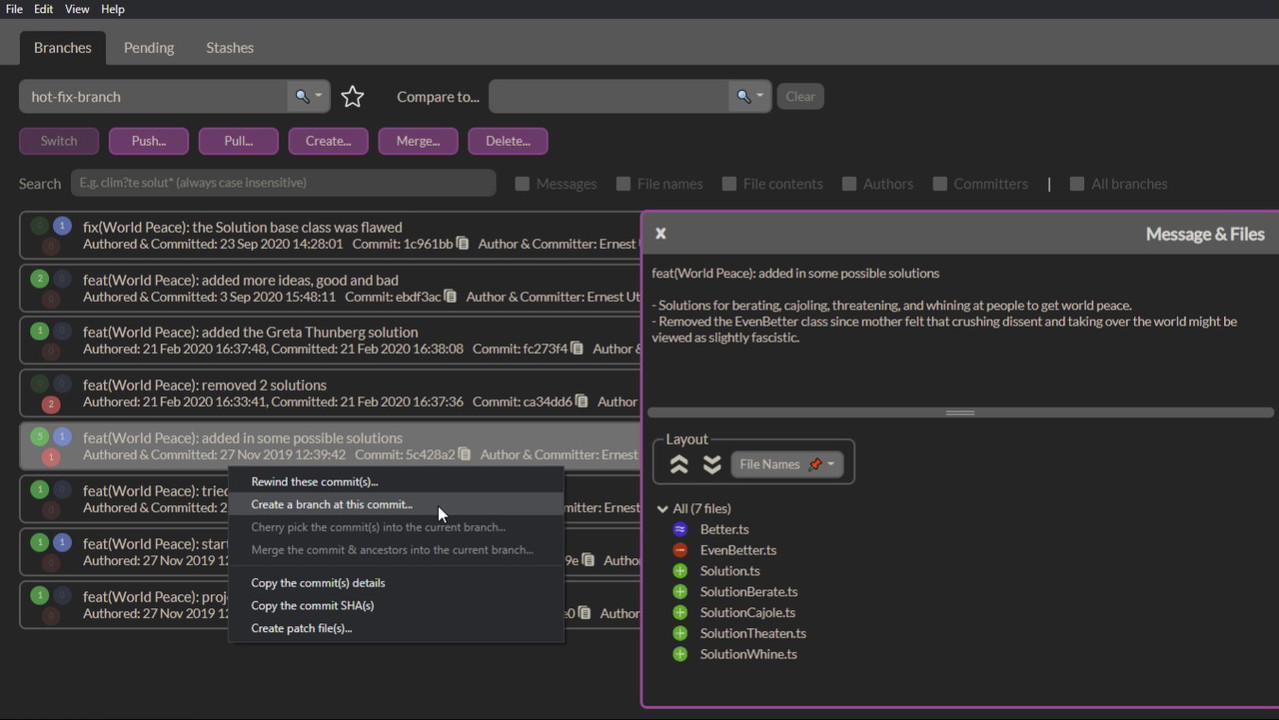Click the Push... button
The image size is (1279, 720).
[149, 141]
